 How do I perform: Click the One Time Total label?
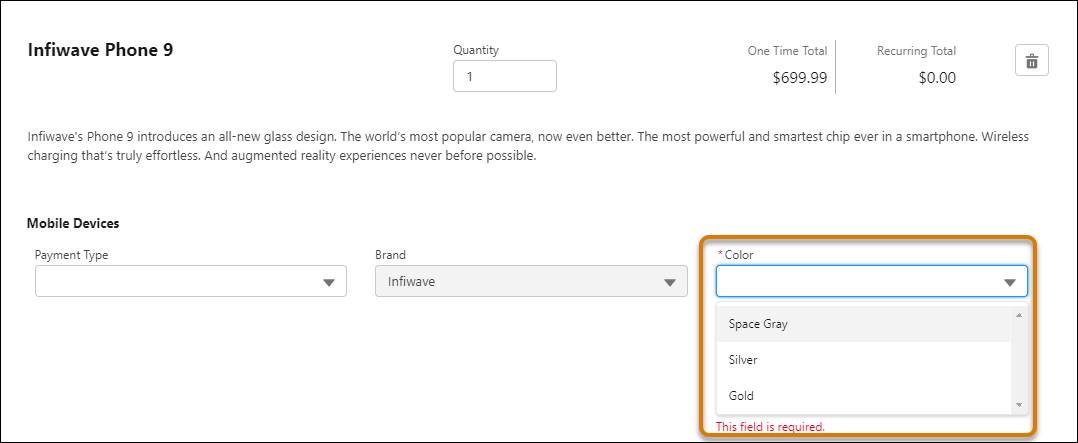click(x=787, y=51)
